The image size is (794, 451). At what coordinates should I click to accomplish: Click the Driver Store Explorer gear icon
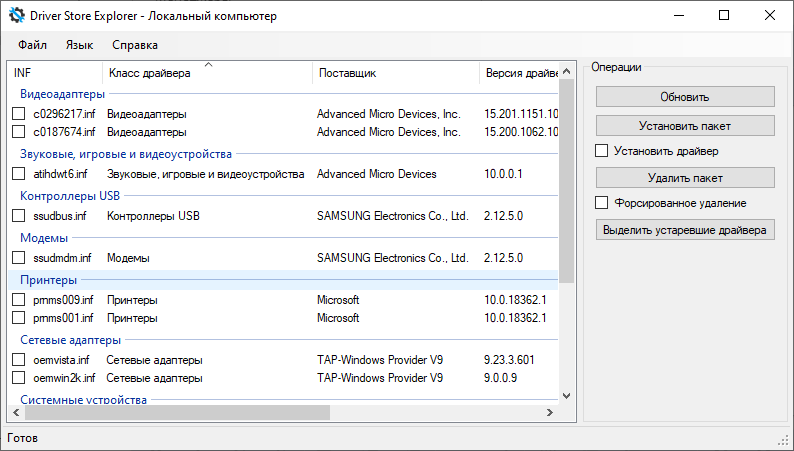click(x=17, y=16)
